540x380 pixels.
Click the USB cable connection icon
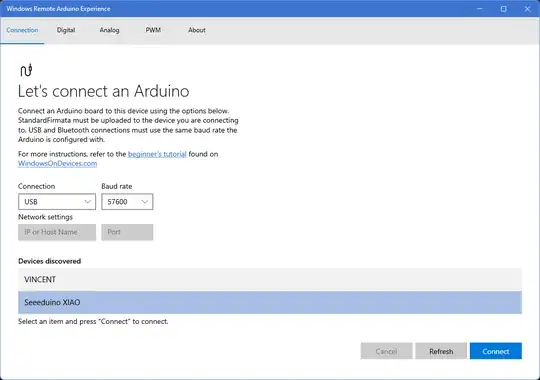[26, 70]
